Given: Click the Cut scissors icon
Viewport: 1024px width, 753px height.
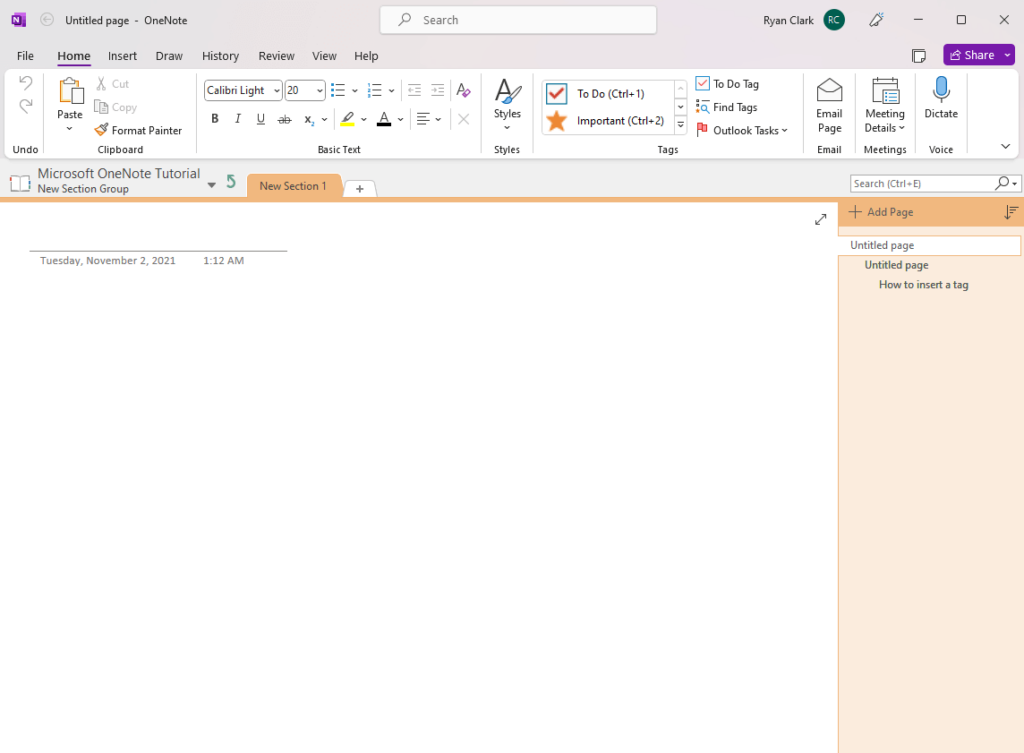Looking at the screenshot, I should [x=101, y=84].
